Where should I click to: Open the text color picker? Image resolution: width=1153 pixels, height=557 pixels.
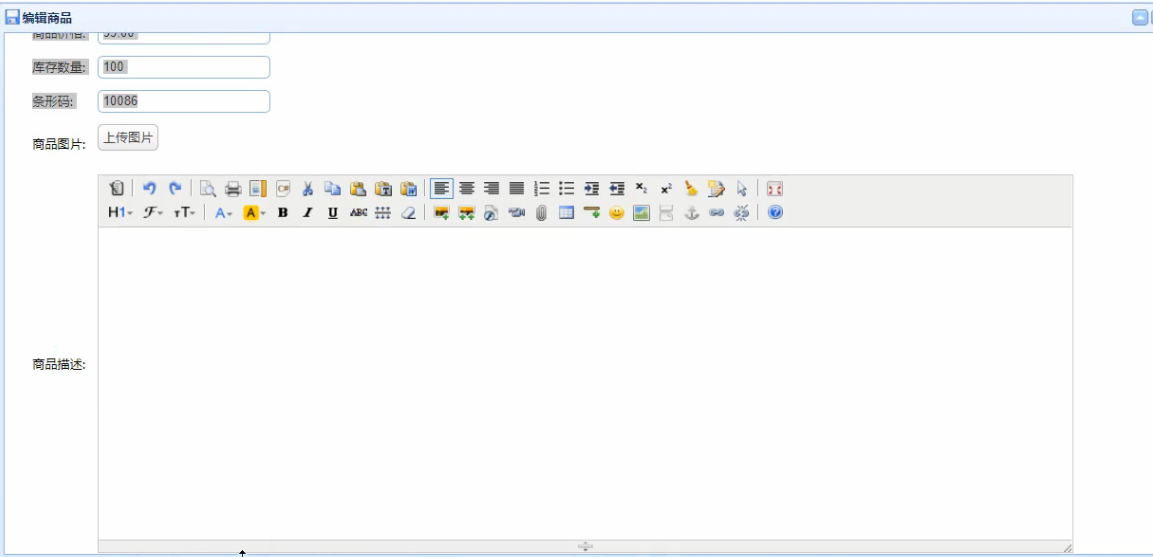tap(224, 213)
